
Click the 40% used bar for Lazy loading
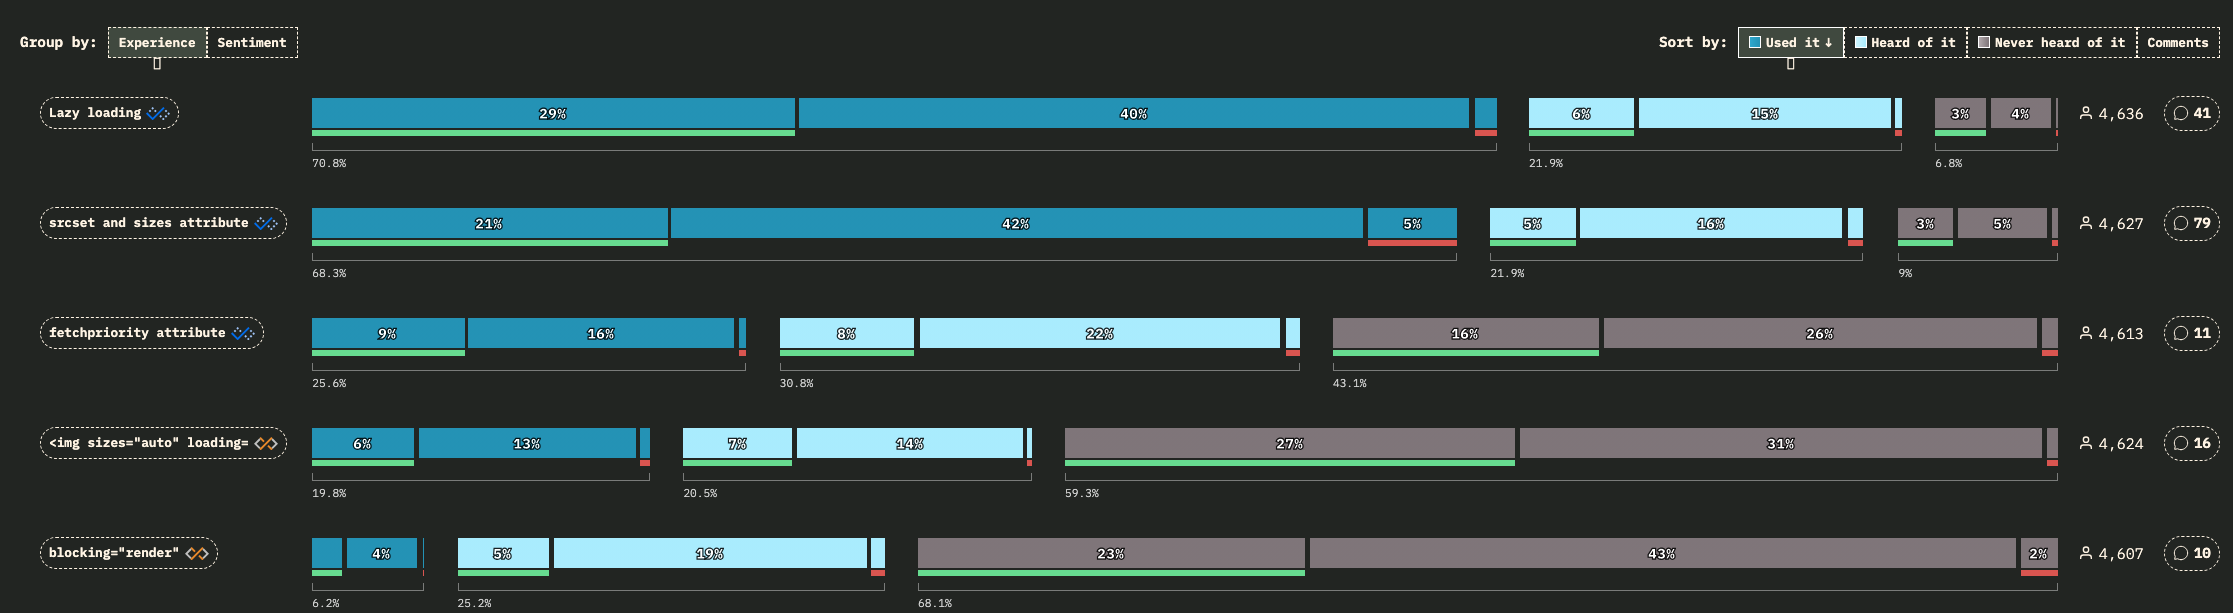pos(1133,113)
